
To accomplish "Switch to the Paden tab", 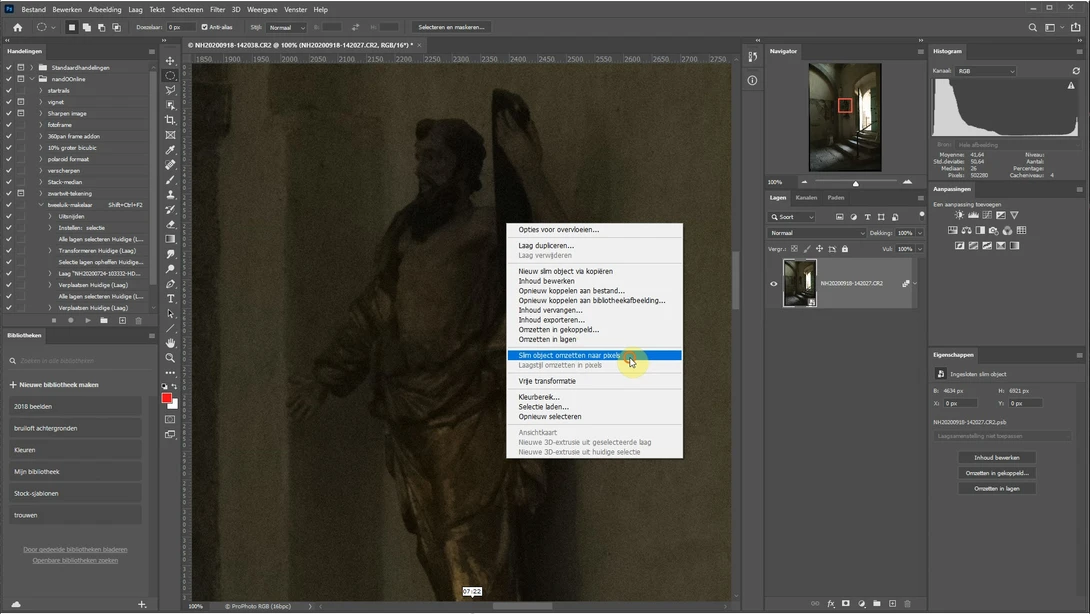I will click(836, 197).
